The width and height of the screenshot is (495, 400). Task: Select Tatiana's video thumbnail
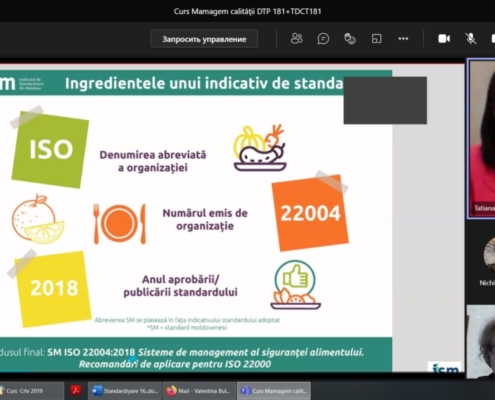(481, 139)
